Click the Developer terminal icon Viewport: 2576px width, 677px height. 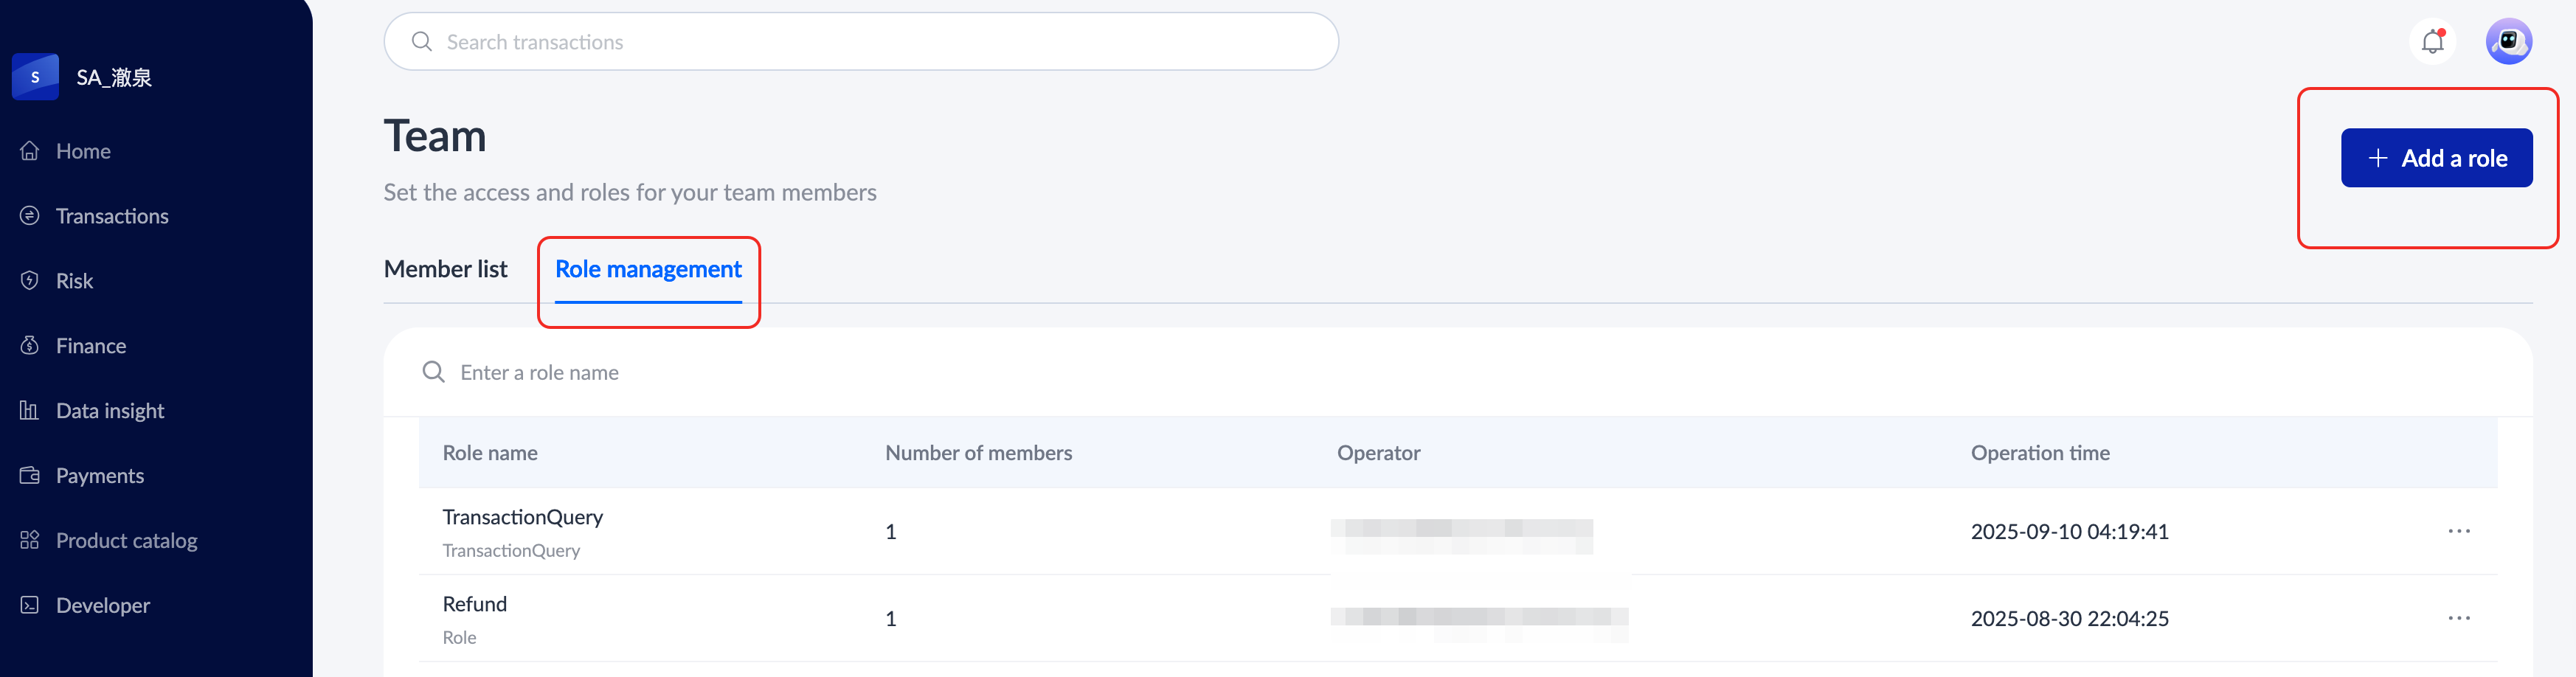pyautogui.click(x=30, y=606)
